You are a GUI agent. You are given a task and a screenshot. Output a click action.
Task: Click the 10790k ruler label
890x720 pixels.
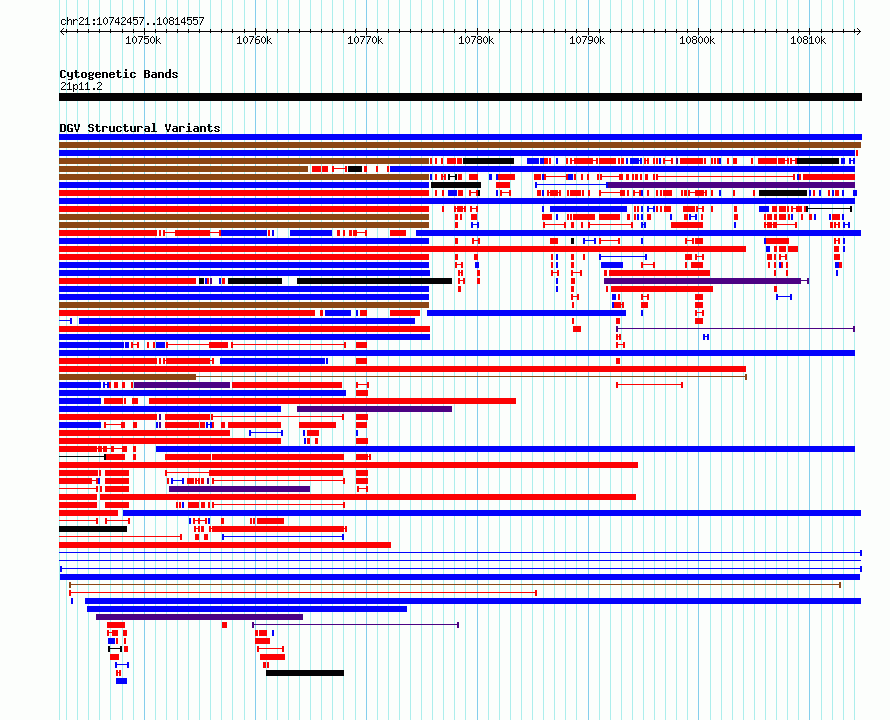tap(587, 41)
